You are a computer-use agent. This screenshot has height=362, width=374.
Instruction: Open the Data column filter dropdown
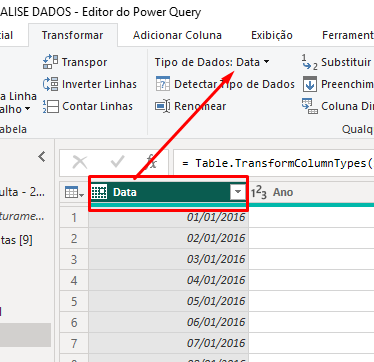238,192
